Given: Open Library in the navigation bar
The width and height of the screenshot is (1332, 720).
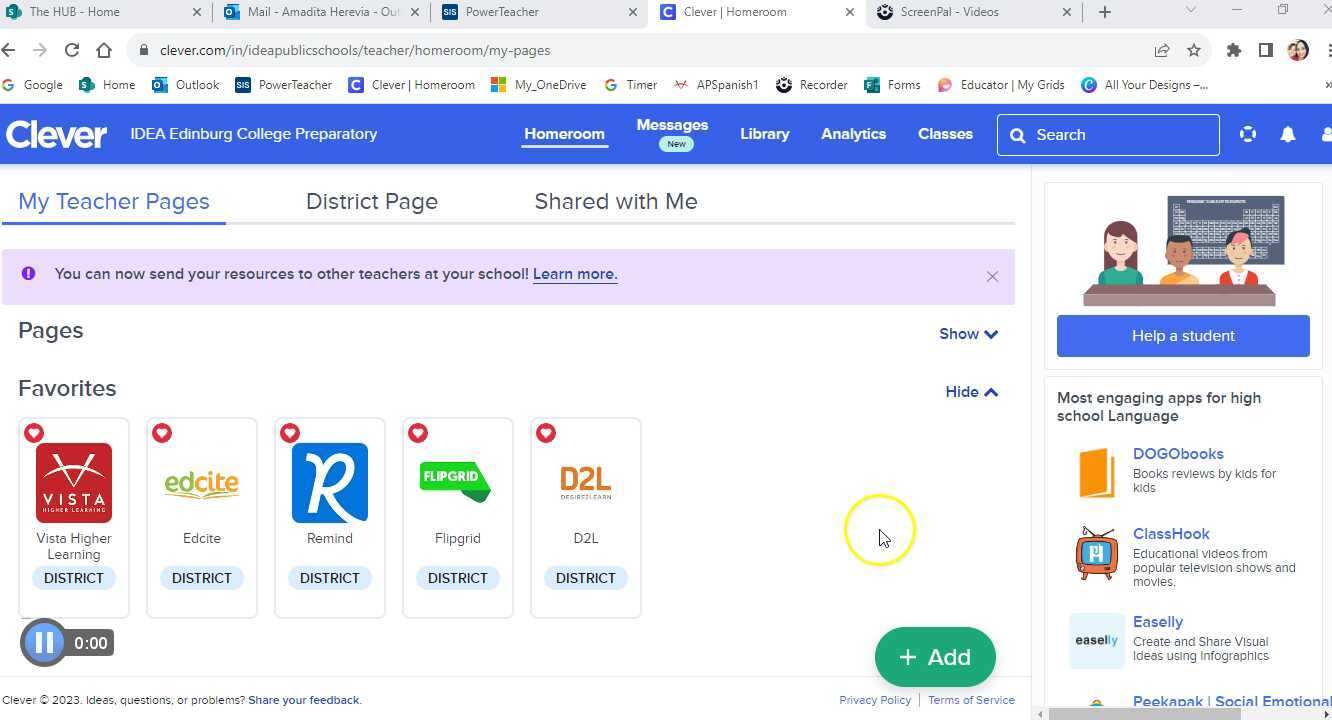Looking at the screenshot, I should point(765,134).
